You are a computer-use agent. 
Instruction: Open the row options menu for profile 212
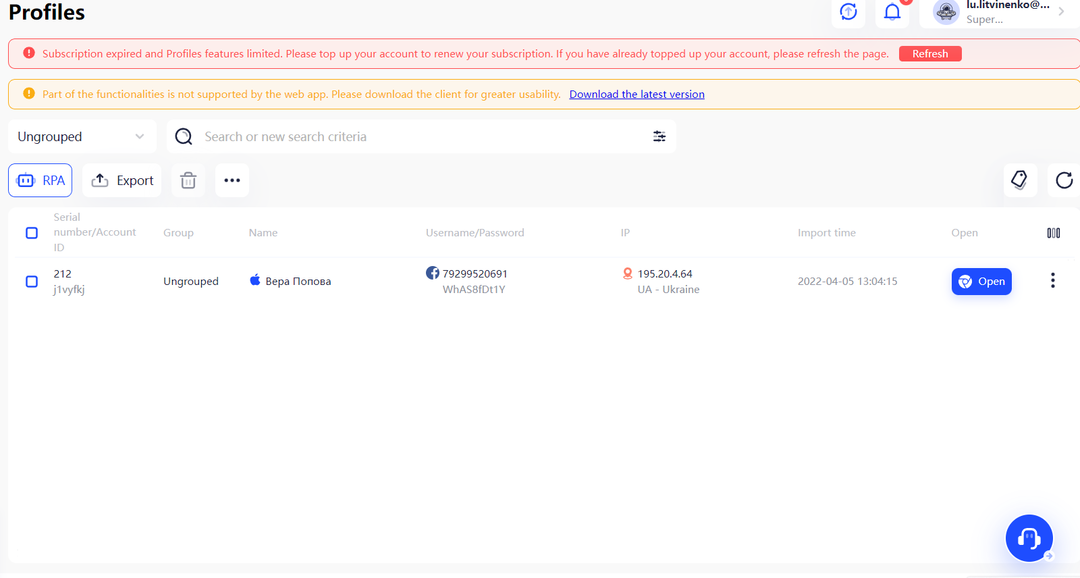[x=1052, y=280]
